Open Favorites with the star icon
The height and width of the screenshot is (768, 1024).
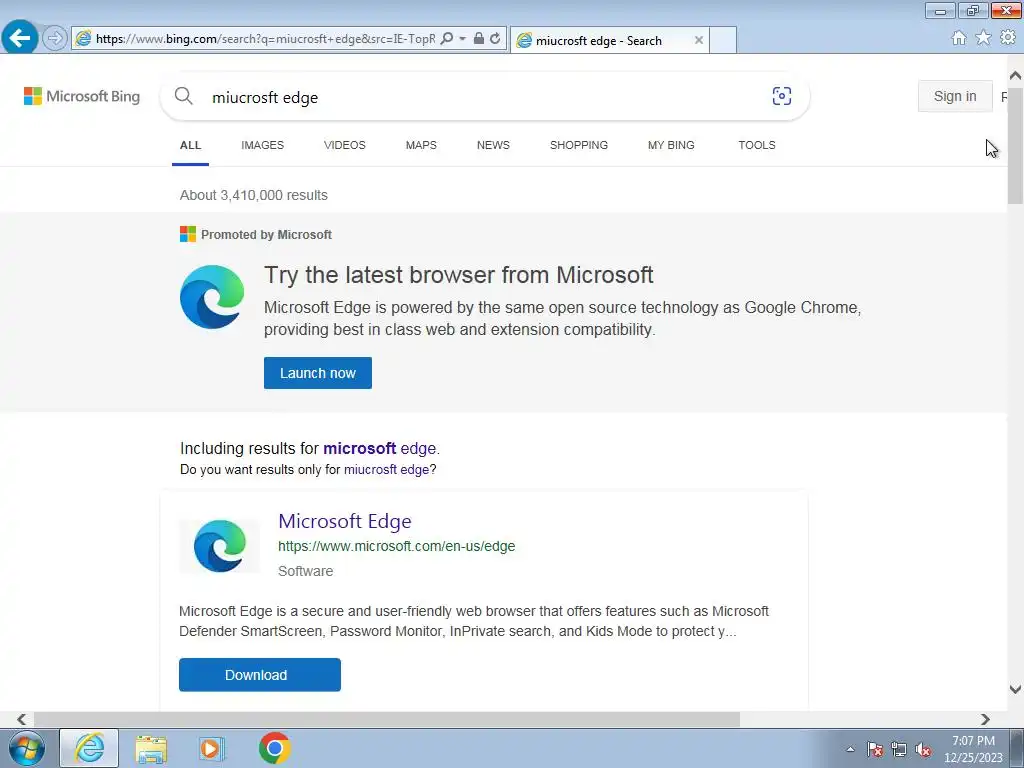click(x=983, y=38)
